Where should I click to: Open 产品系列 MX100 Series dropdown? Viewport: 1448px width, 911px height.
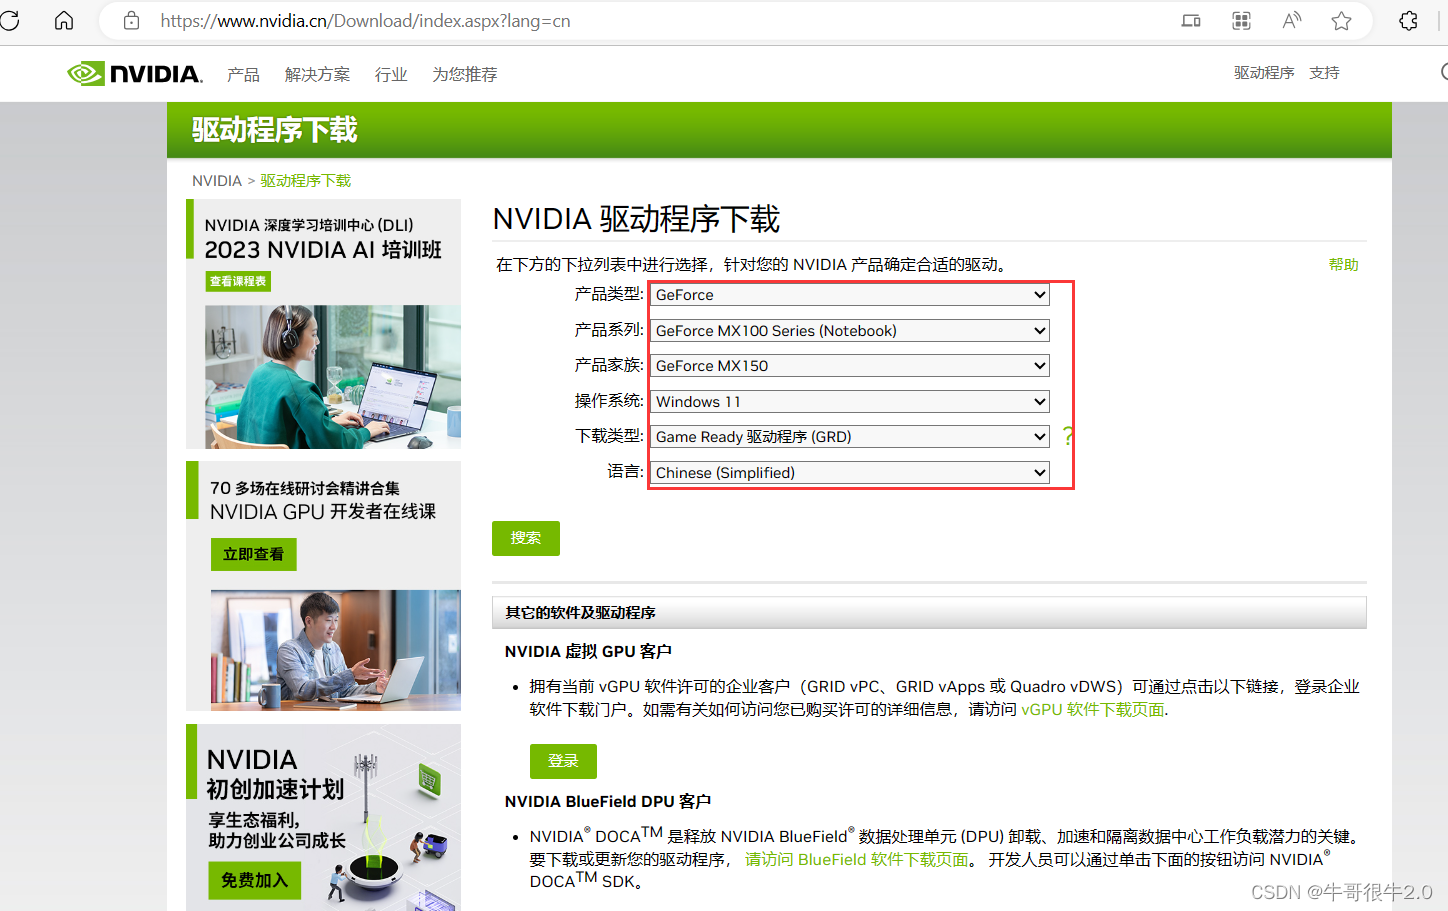coord(850,331)
